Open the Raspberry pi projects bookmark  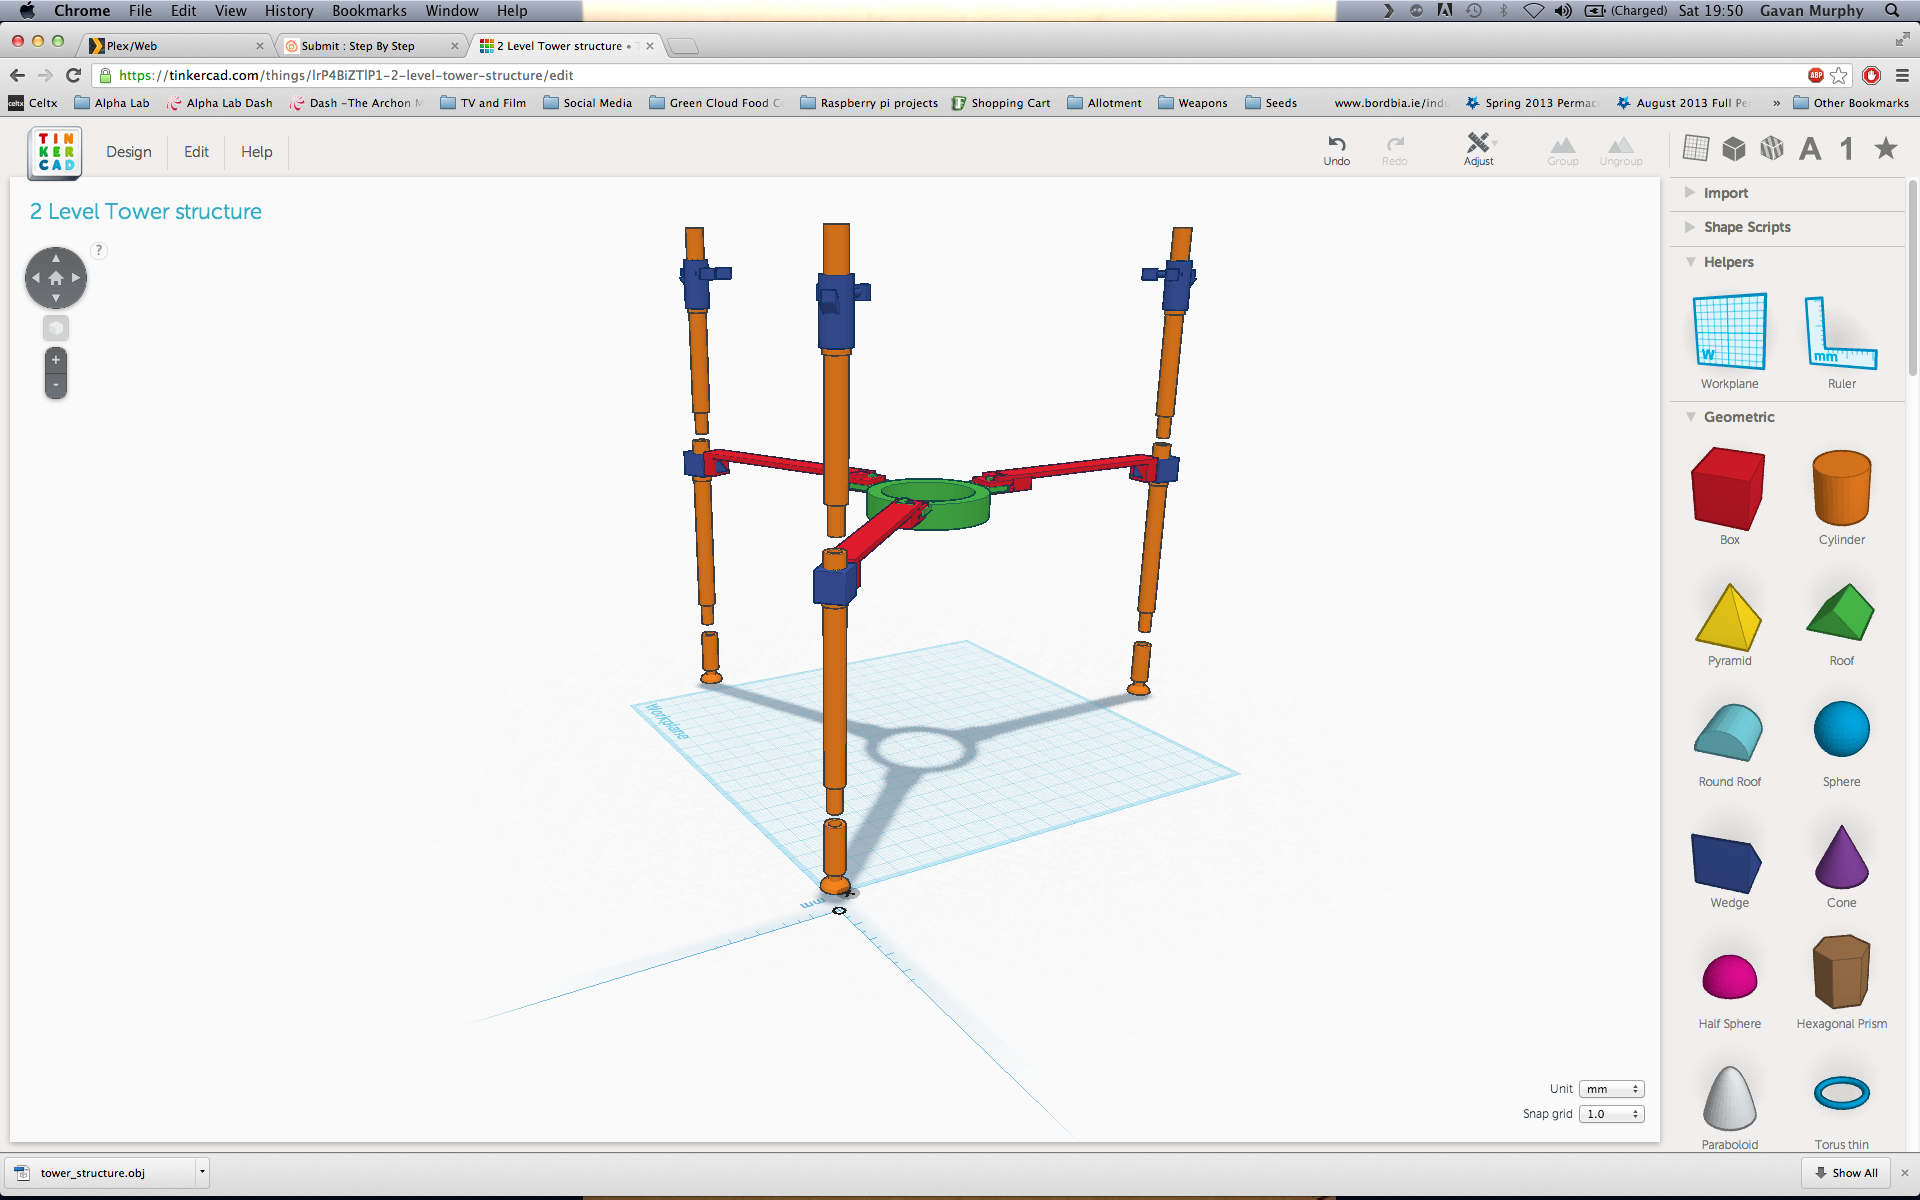point(869,103)
